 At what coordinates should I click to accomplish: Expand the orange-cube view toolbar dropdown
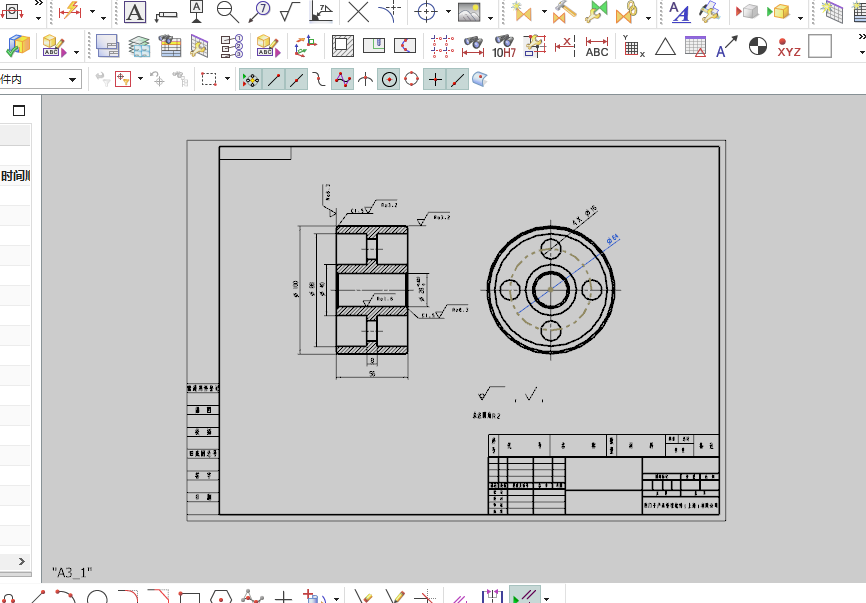800,18
